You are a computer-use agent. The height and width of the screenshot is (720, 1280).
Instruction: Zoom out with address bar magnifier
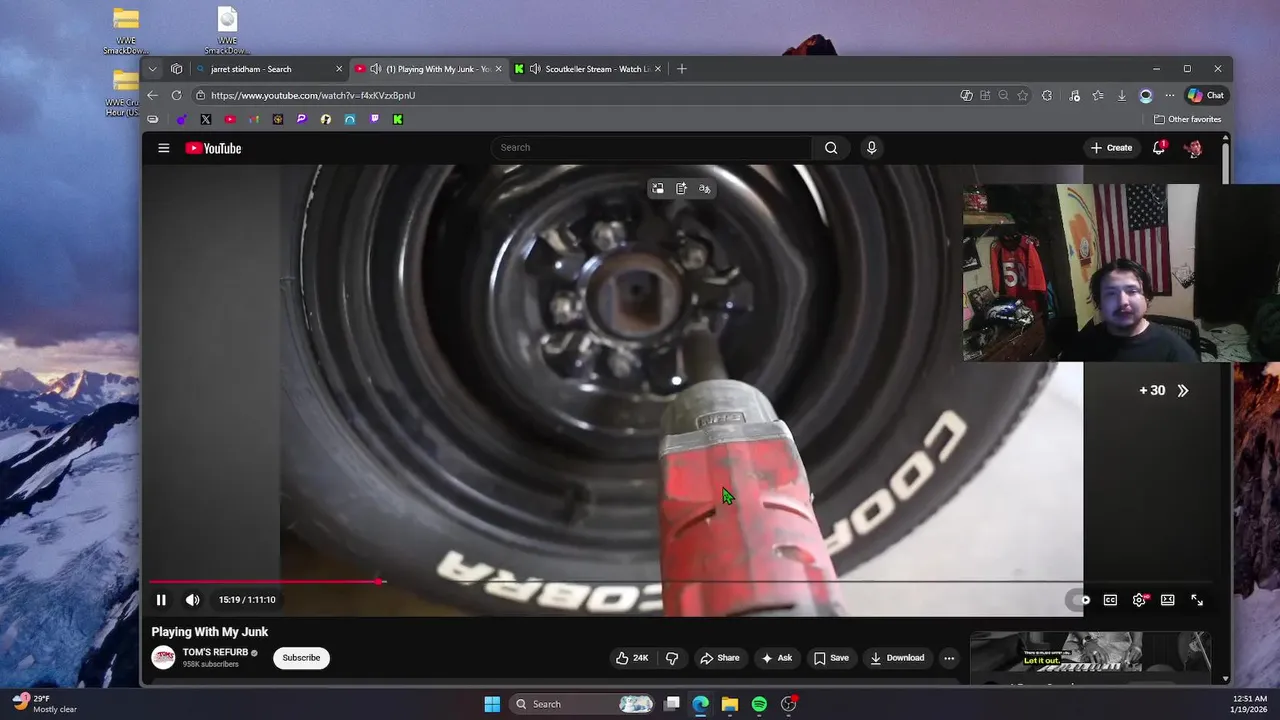[1003, 95]
